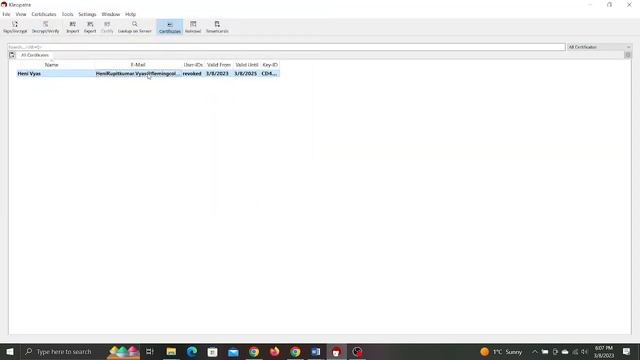Select the All Certificates tab
The height and width of the screenshot is (360, 640).
(35, 55)
